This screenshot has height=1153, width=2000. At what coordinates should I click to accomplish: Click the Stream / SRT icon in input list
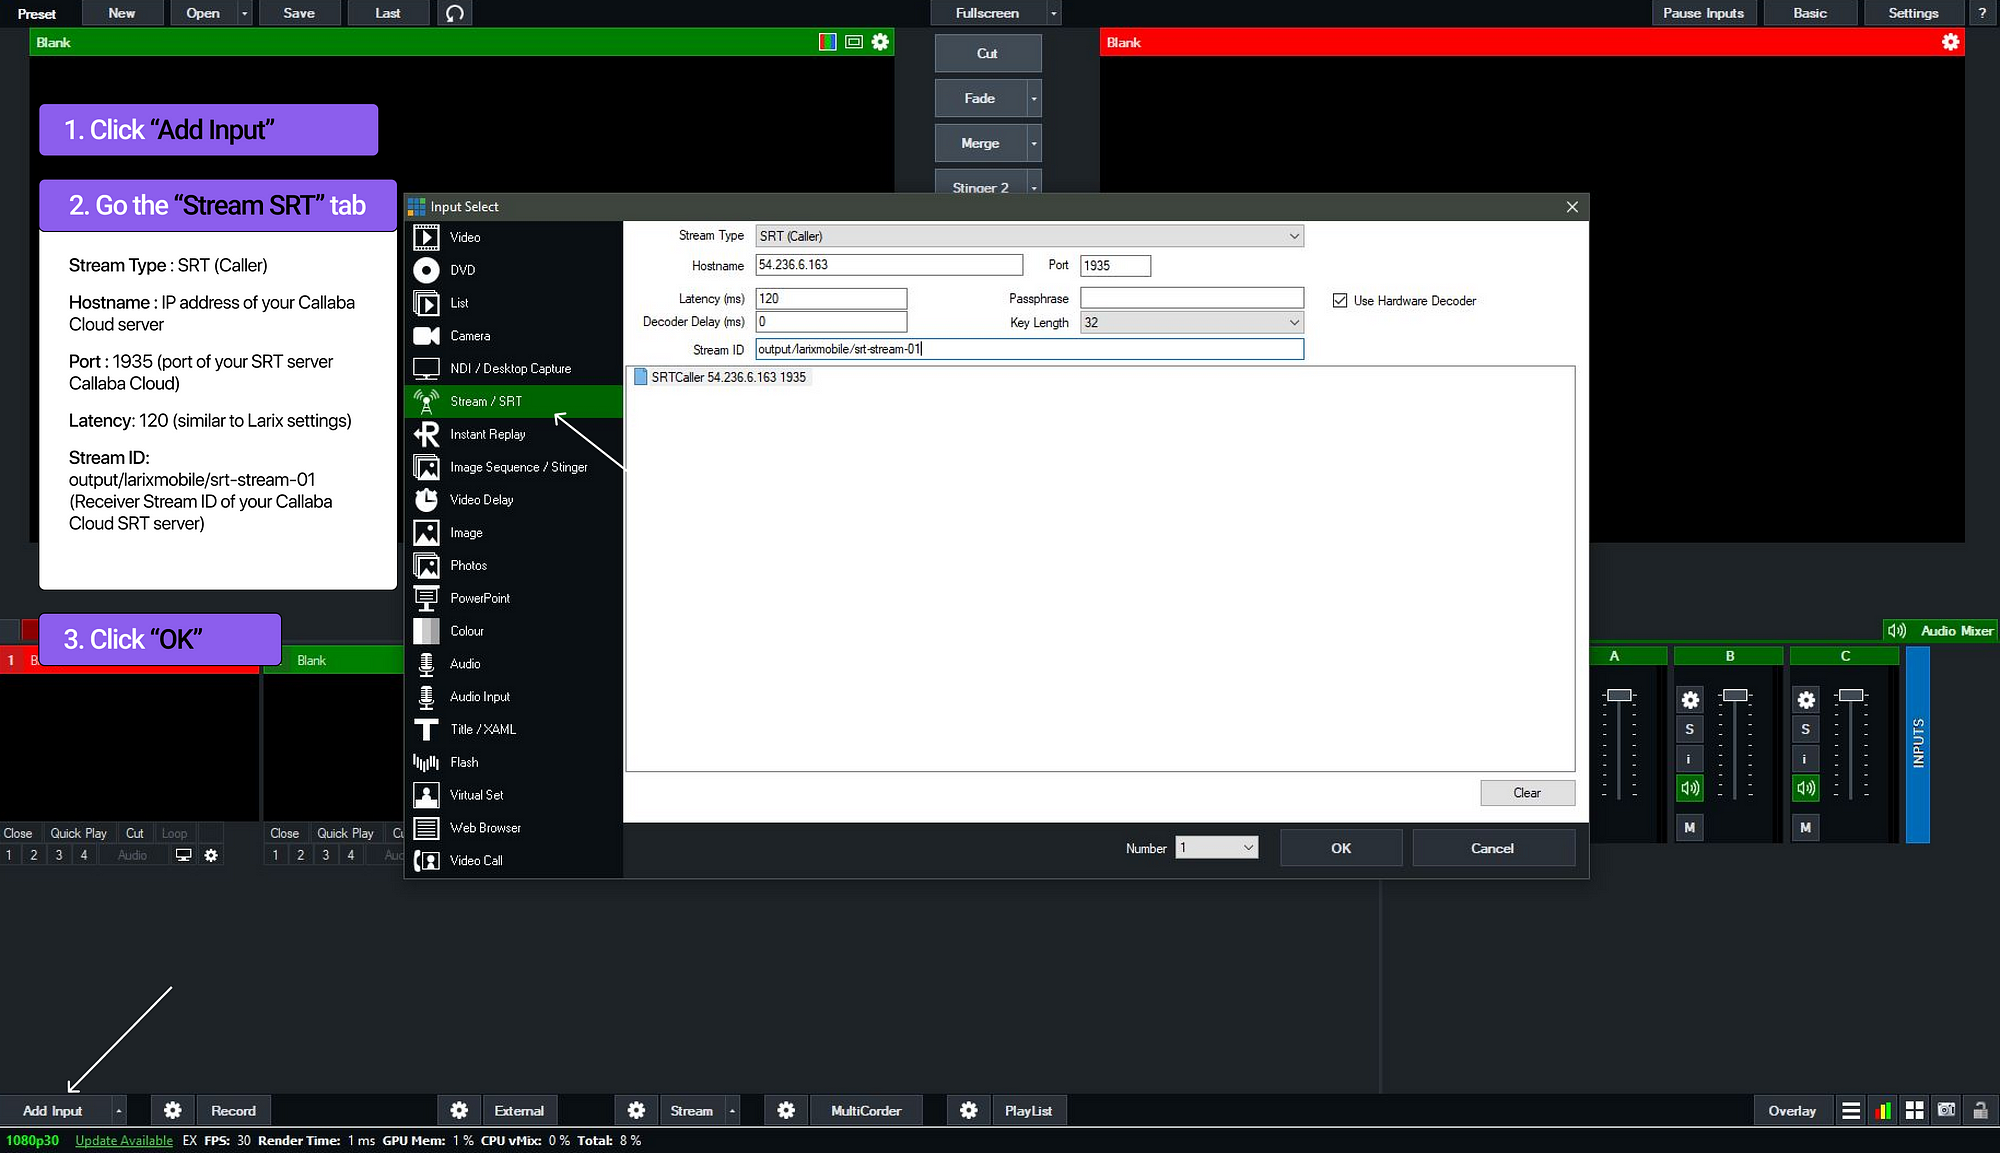pyautogui.click(x=426, y=400)
